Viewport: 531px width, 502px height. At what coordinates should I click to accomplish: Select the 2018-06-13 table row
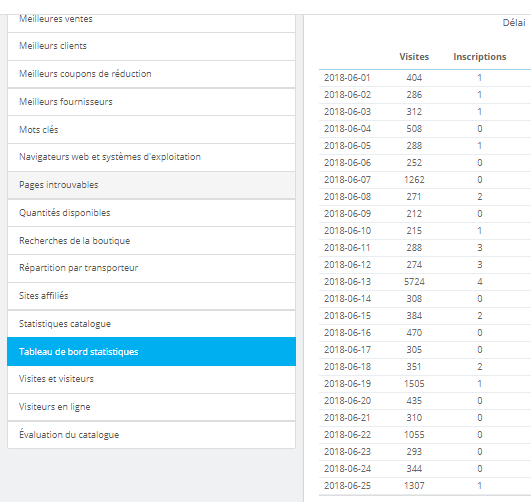click(425, 282)
